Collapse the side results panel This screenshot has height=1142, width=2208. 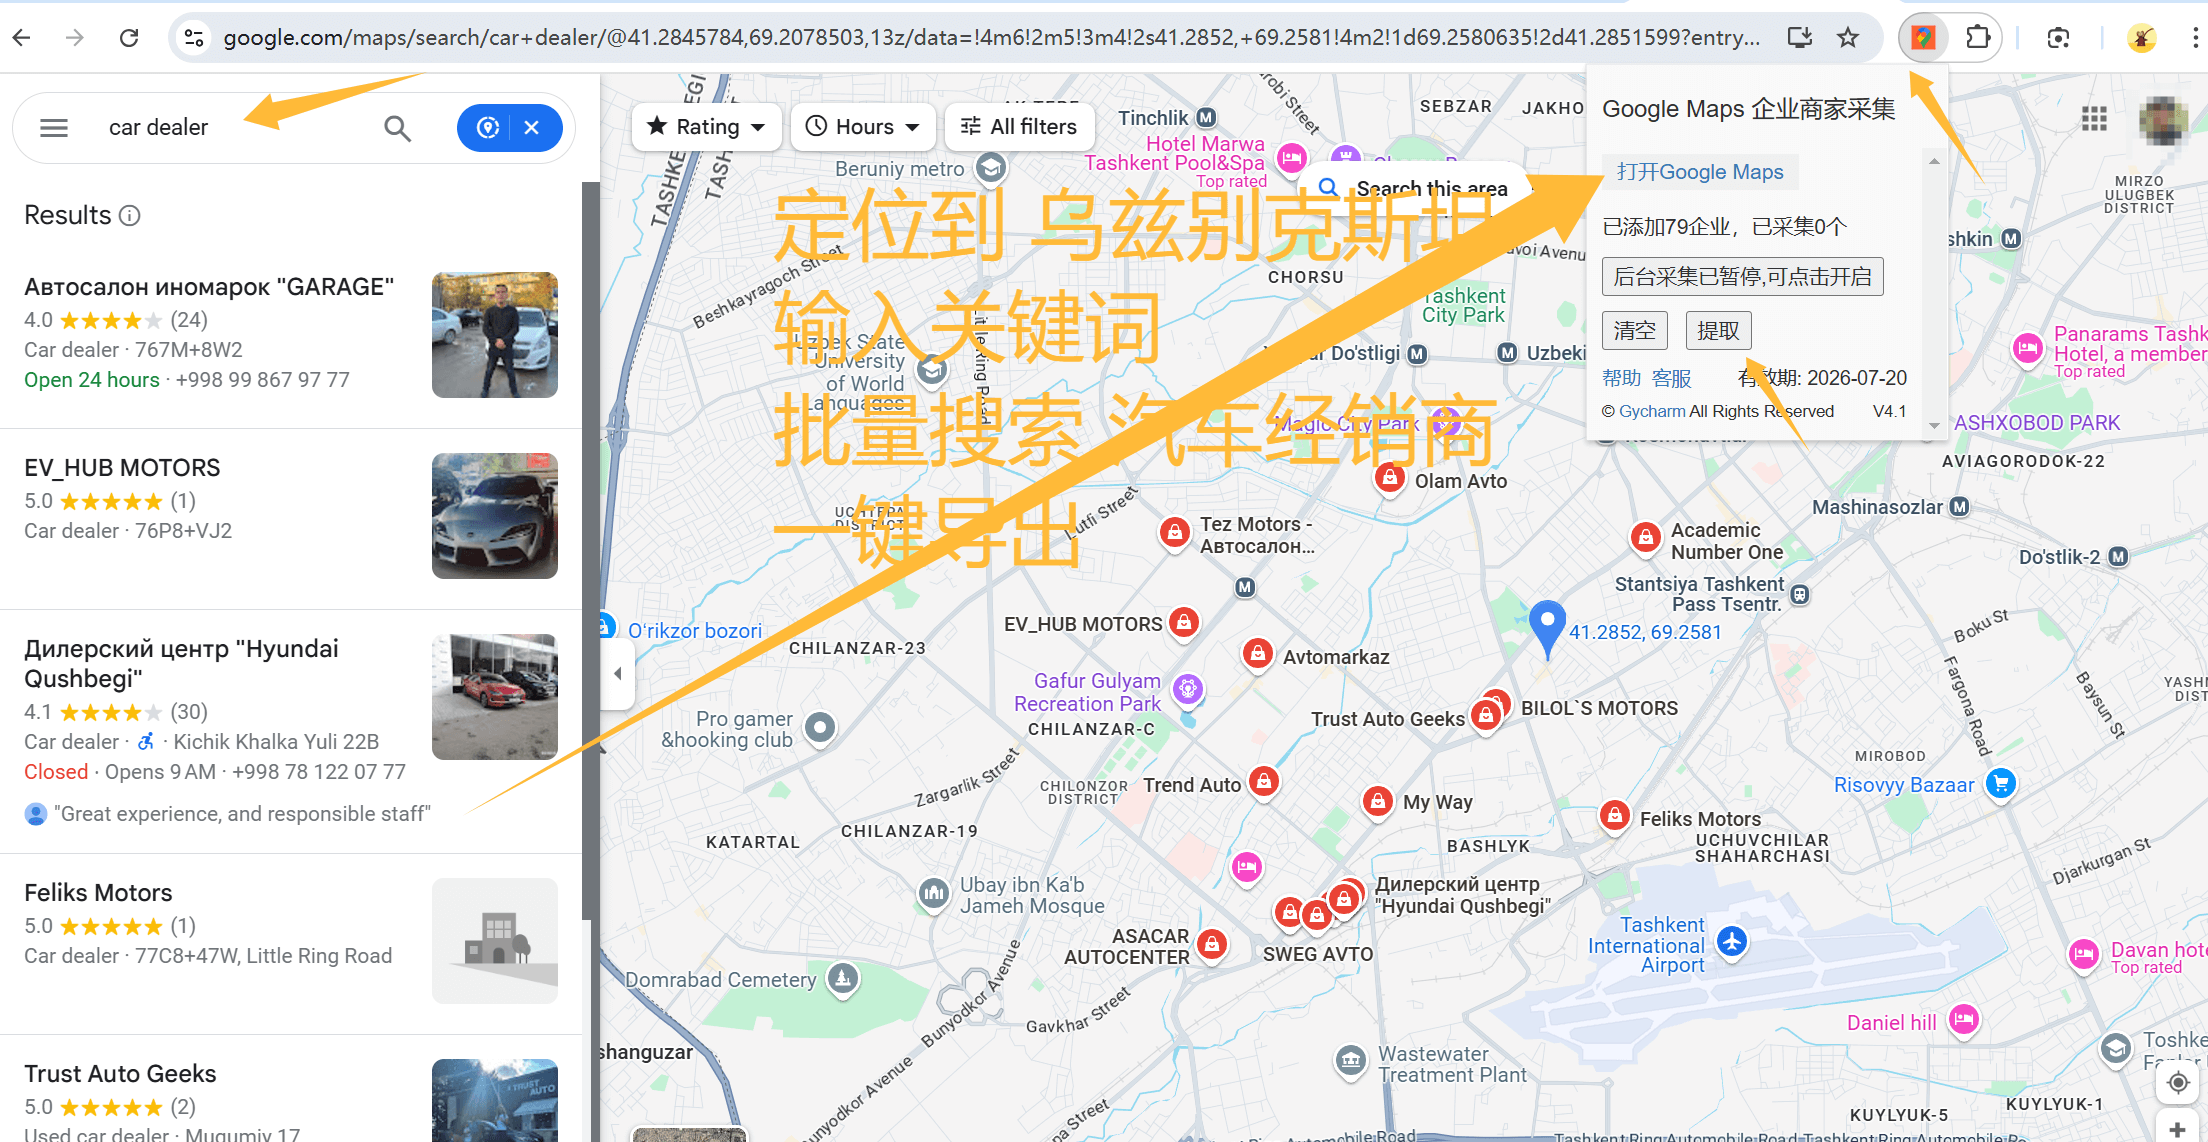pyautogui.click(x=618, y=673)
